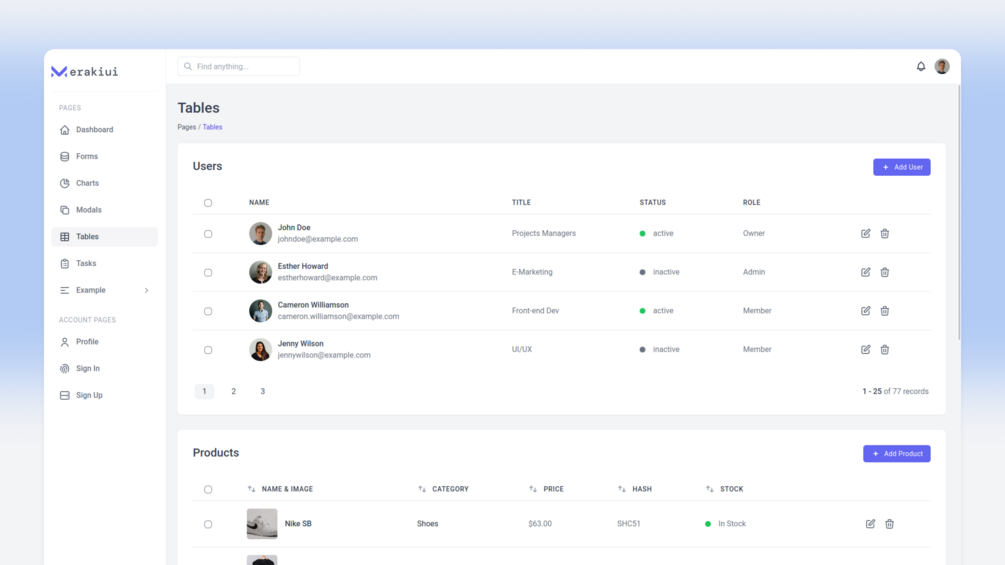Viewport: 1005px width, 565px height.
Task: Select the Nike SB row checkbox
Action: [208, 524]
